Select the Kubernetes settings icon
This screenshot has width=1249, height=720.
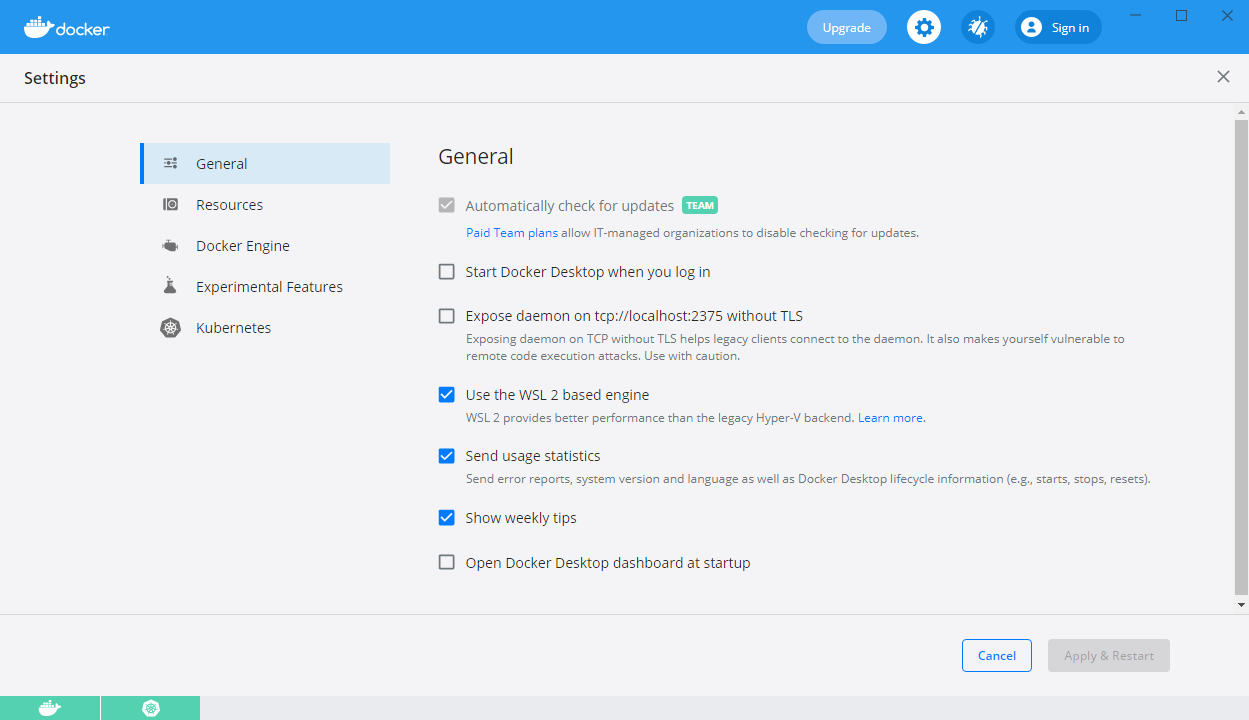pyautogui.click(x=170, y=327)
